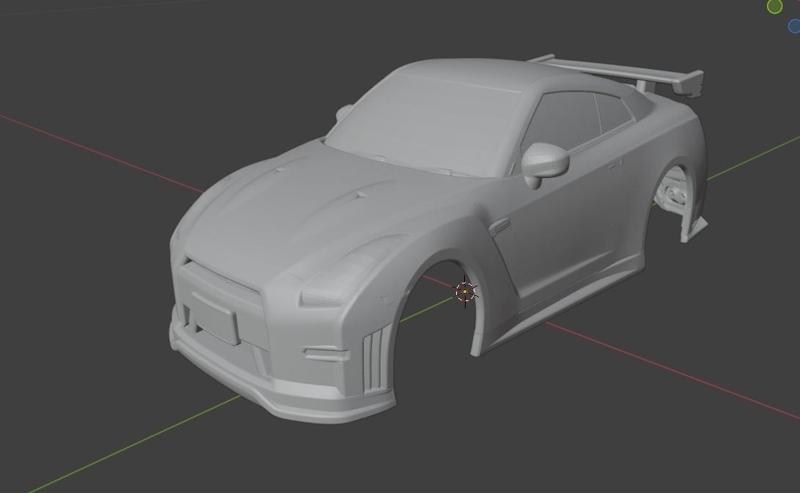Click the blue axis circle on the navigation gizmo
The image size is (800, 493).
[794, 26]
